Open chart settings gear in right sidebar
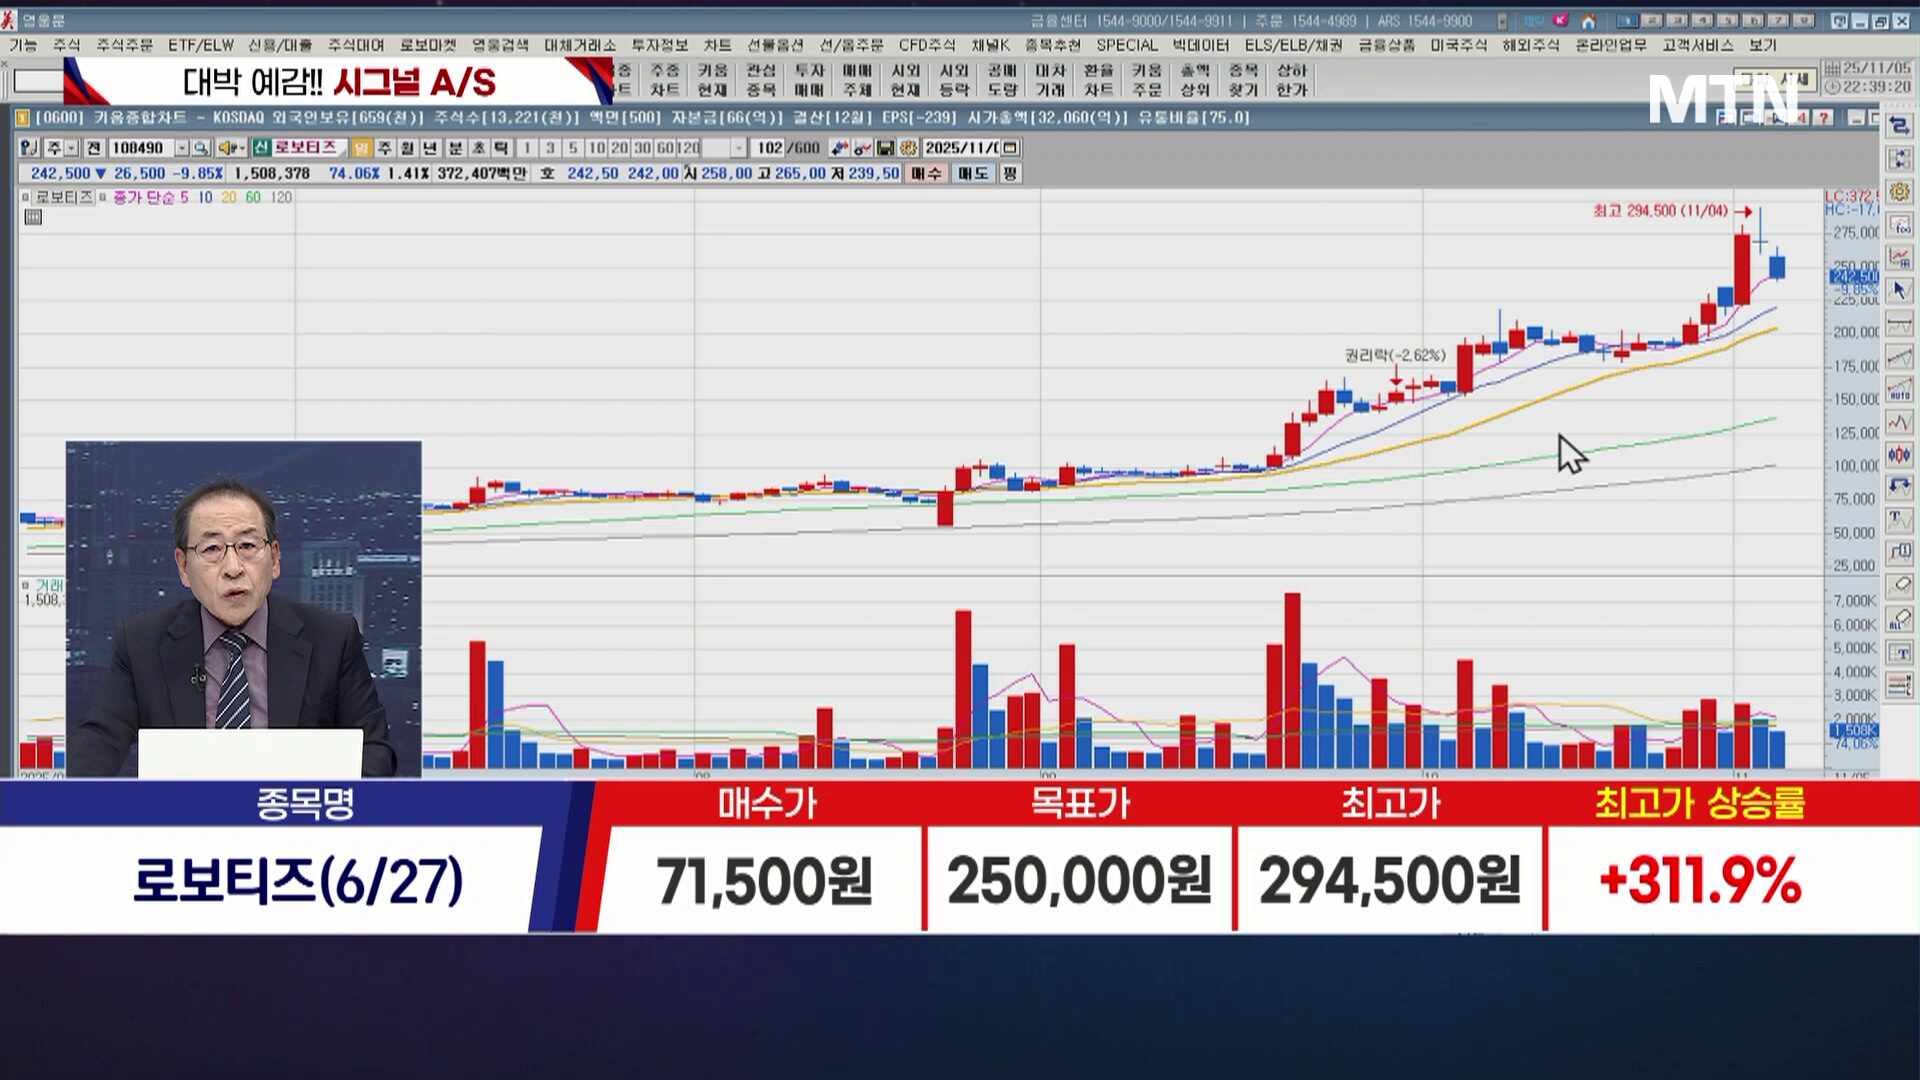The width and height of the screenshot is (1920, 1080). (x=1899, y=192)
